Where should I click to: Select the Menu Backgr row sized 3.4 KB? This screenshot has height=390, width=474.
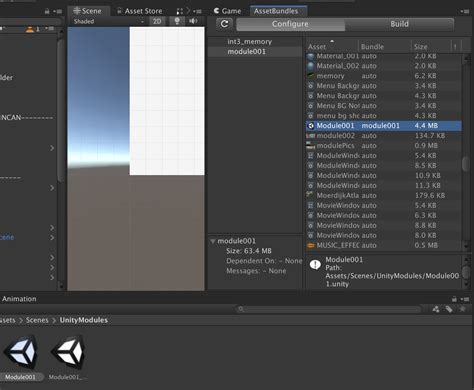[384, 86]
